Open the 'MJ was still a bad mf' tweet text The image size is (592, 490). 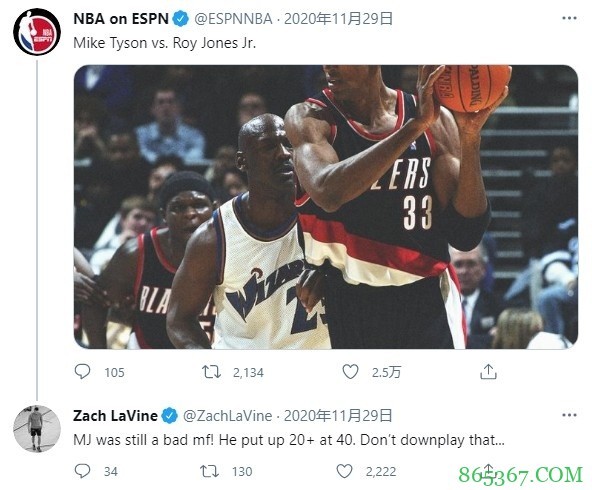tap(289, 440)
